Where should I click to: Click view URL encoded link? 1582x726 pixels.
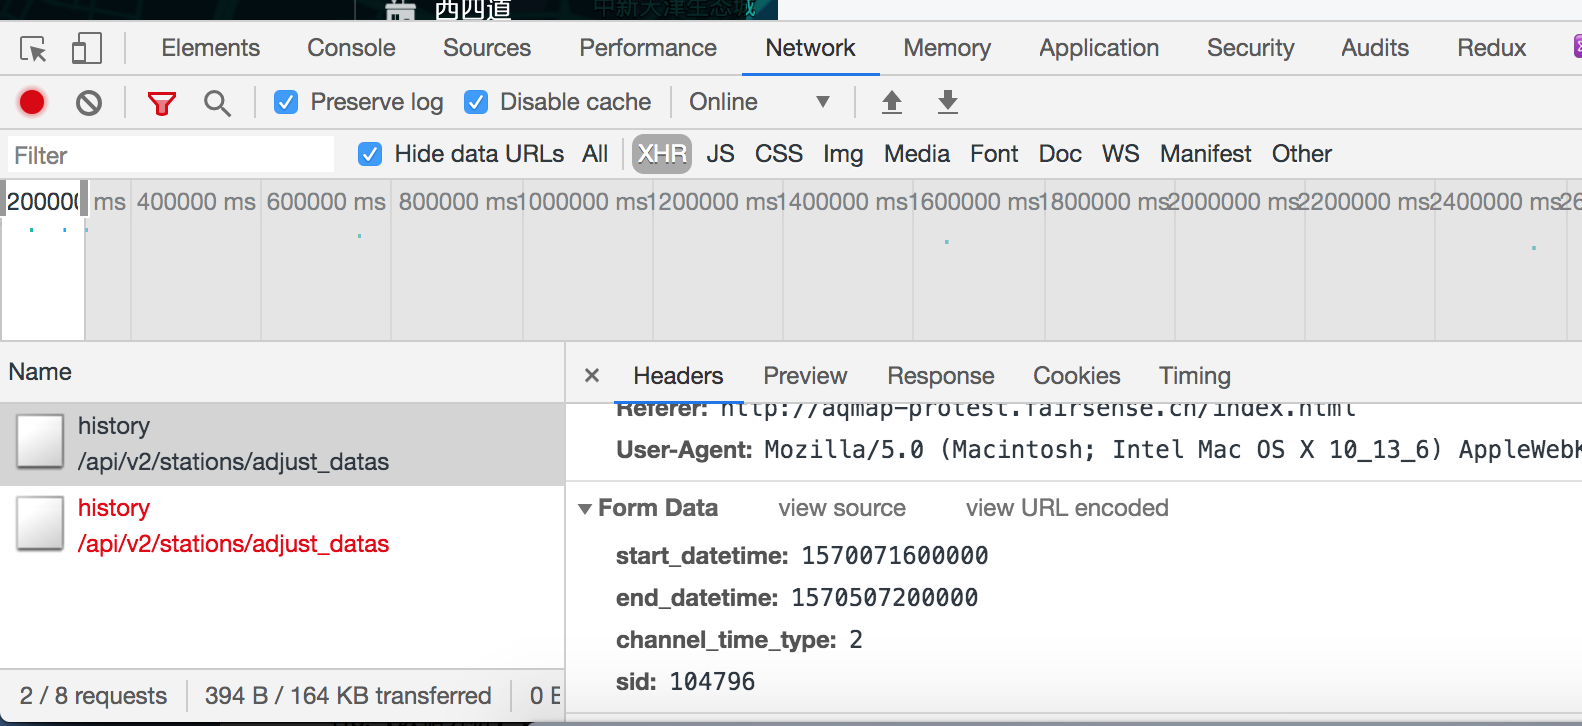[1067, 508]
